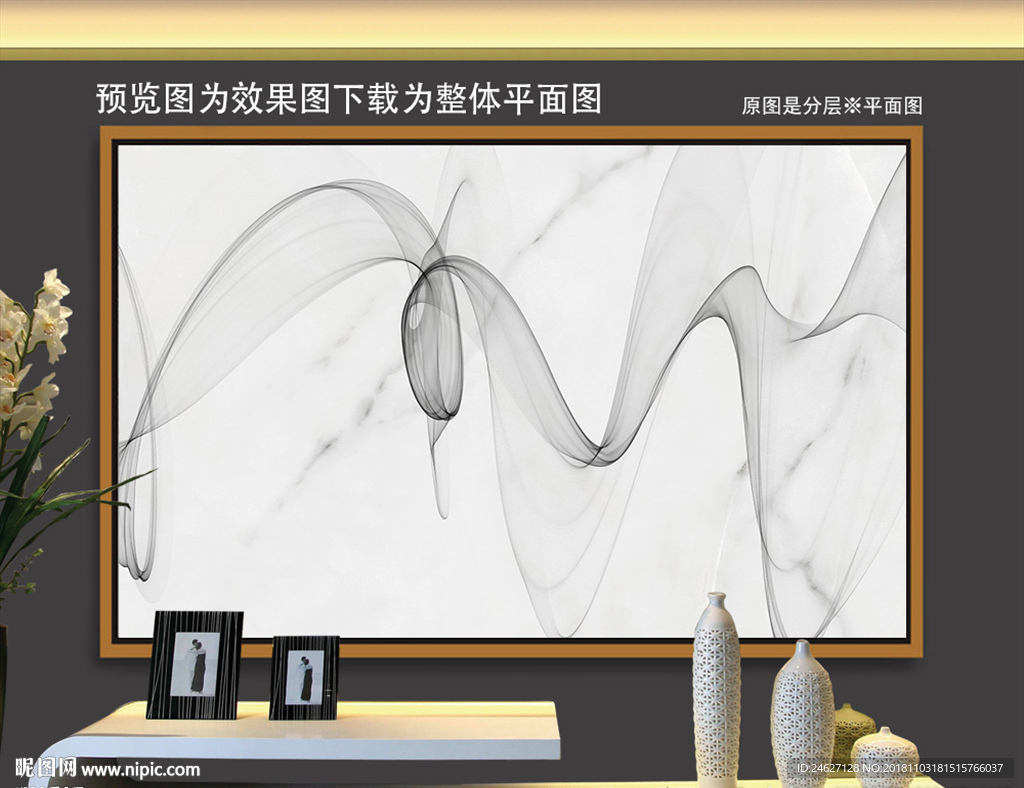Image resolution: width=1024 pixels, height=788 pixels.
Task: Click the www.nipic.com link text
Action: (x=140, y=770)
